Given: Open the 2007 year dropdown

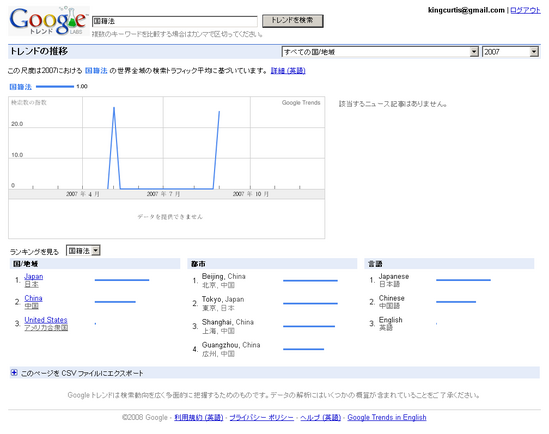Looking at the screenshot, I should pyautogui.click(x=510, y=52).
